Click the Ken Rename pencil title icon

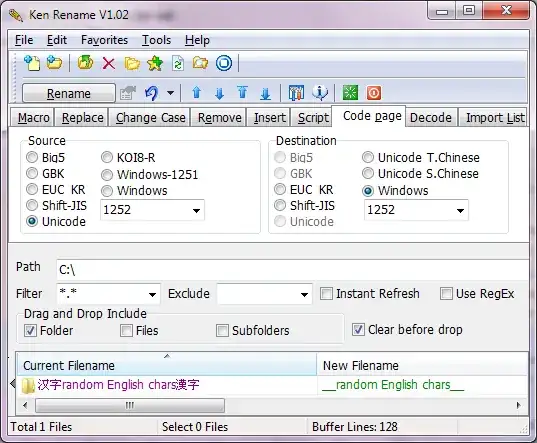click(15, 15)
